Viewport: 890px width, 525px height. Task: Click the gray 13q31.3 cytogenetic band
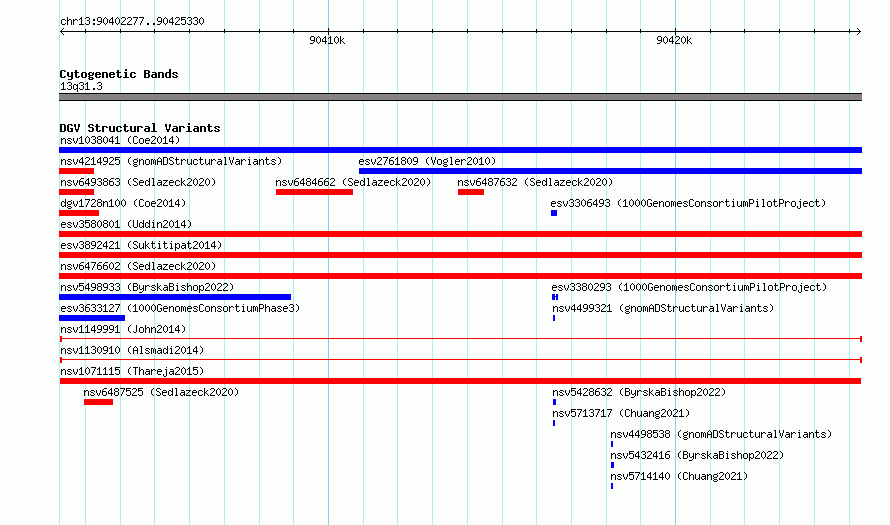[460, 97]
